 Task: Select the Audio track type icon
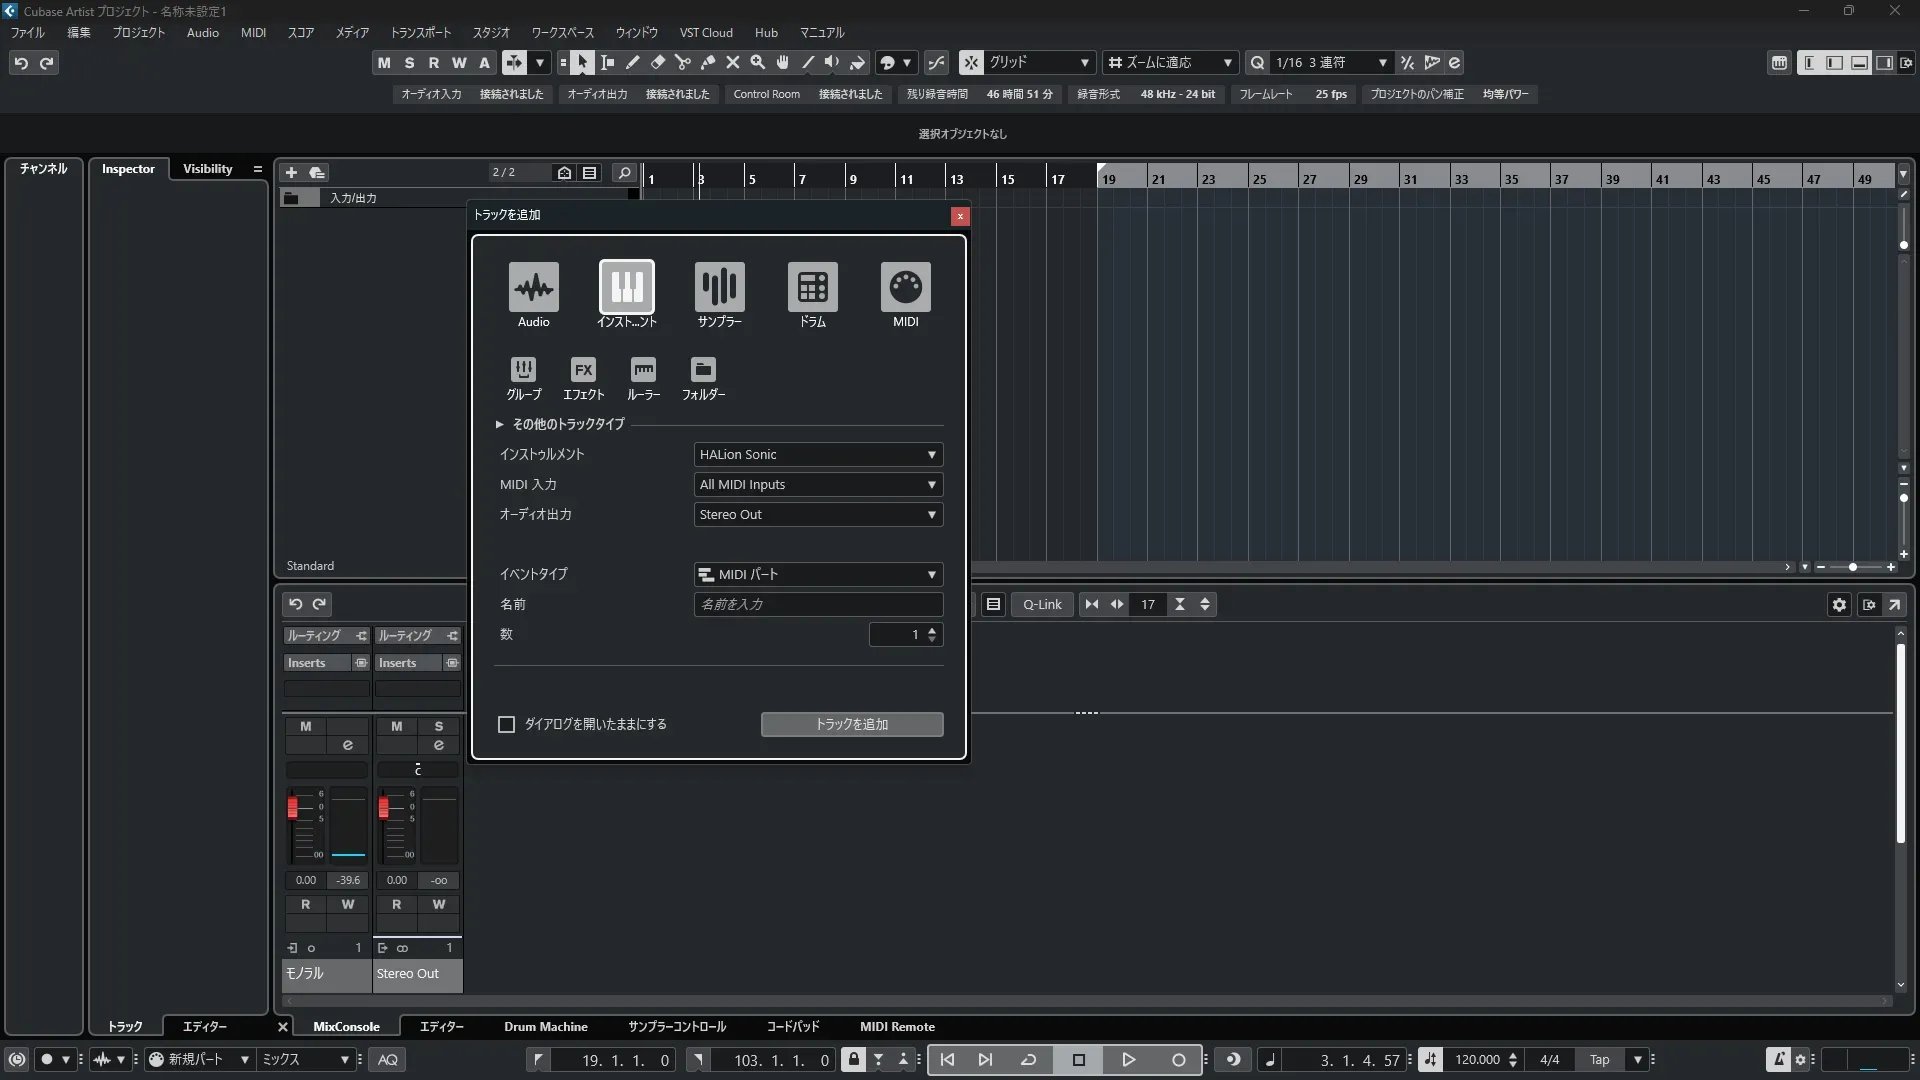click(x=533, y=288)
